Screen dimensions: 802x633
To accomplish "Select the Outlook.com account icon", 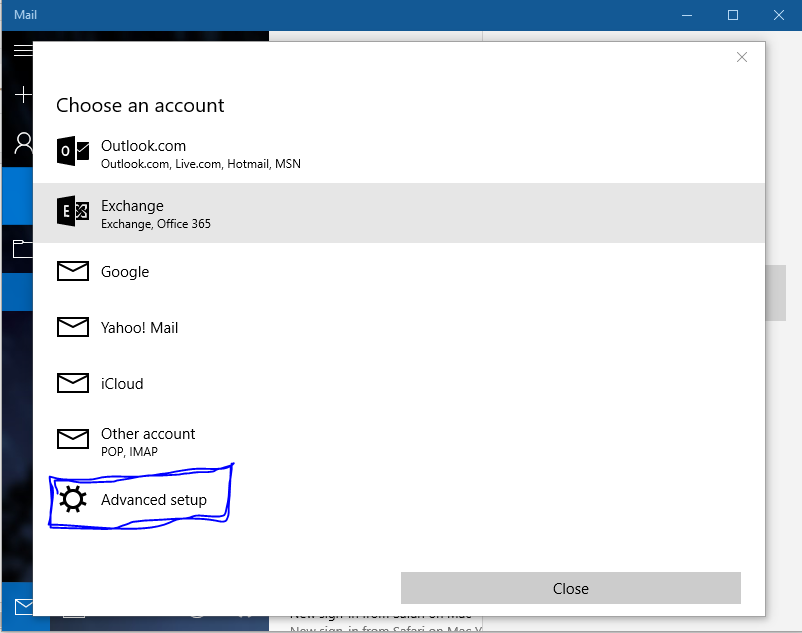I will (x=72, y=151).
